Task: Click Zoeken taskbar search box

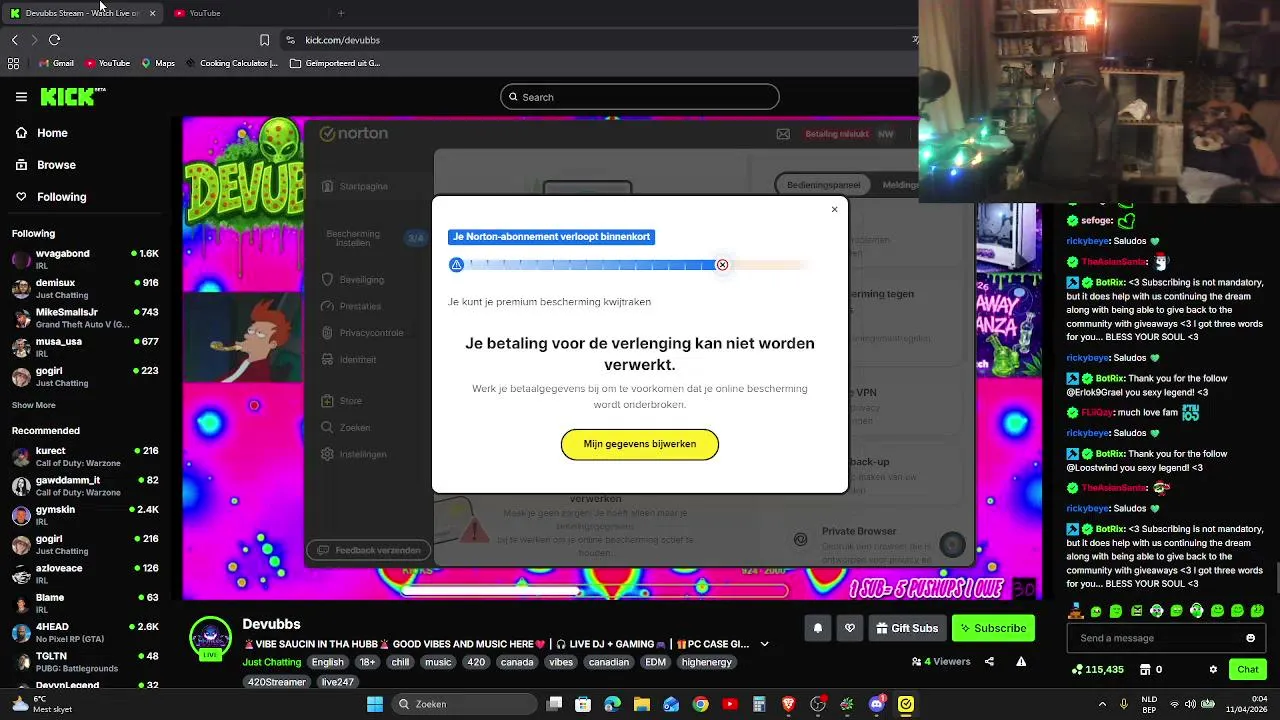Action: click(464, 704)
